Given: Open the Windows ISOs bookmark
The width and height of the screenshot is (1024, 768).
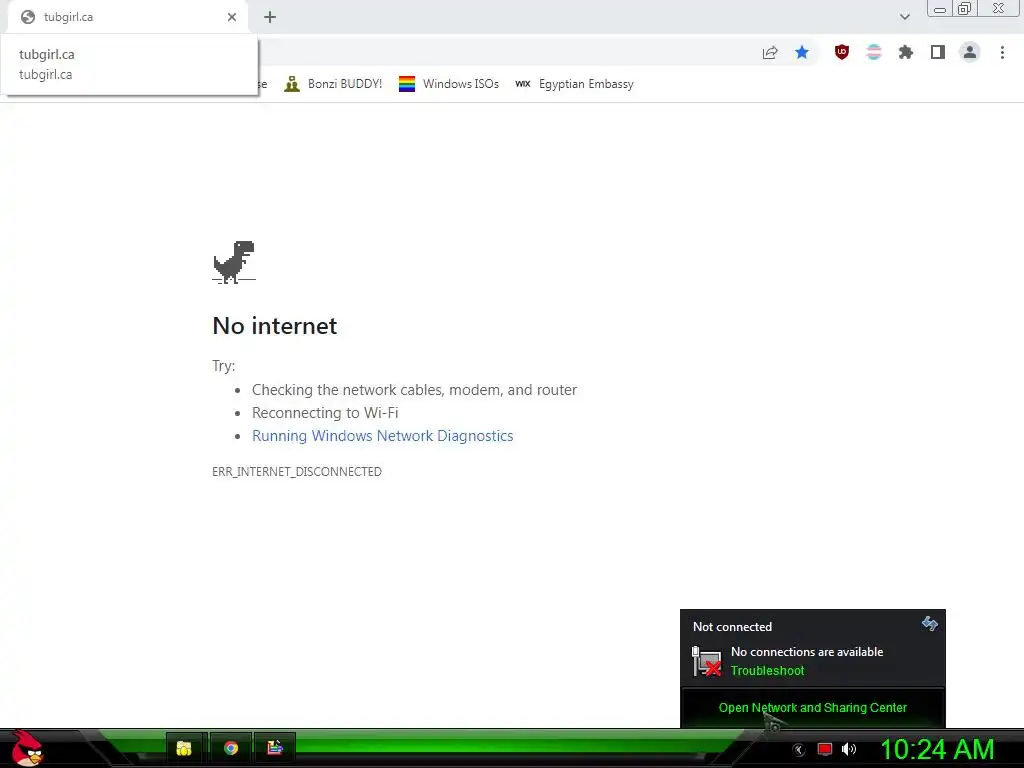Looking at the screenshot, I should (449, 84).
